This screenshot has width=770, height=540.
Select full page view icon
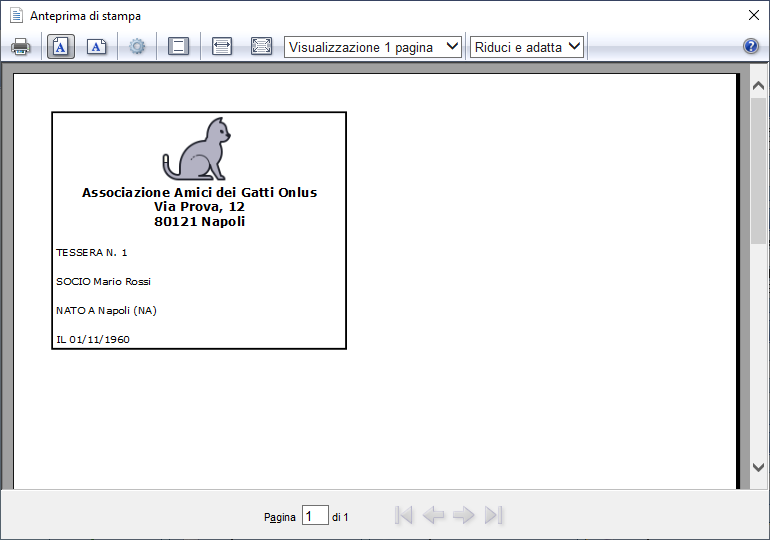click(261, 47)
